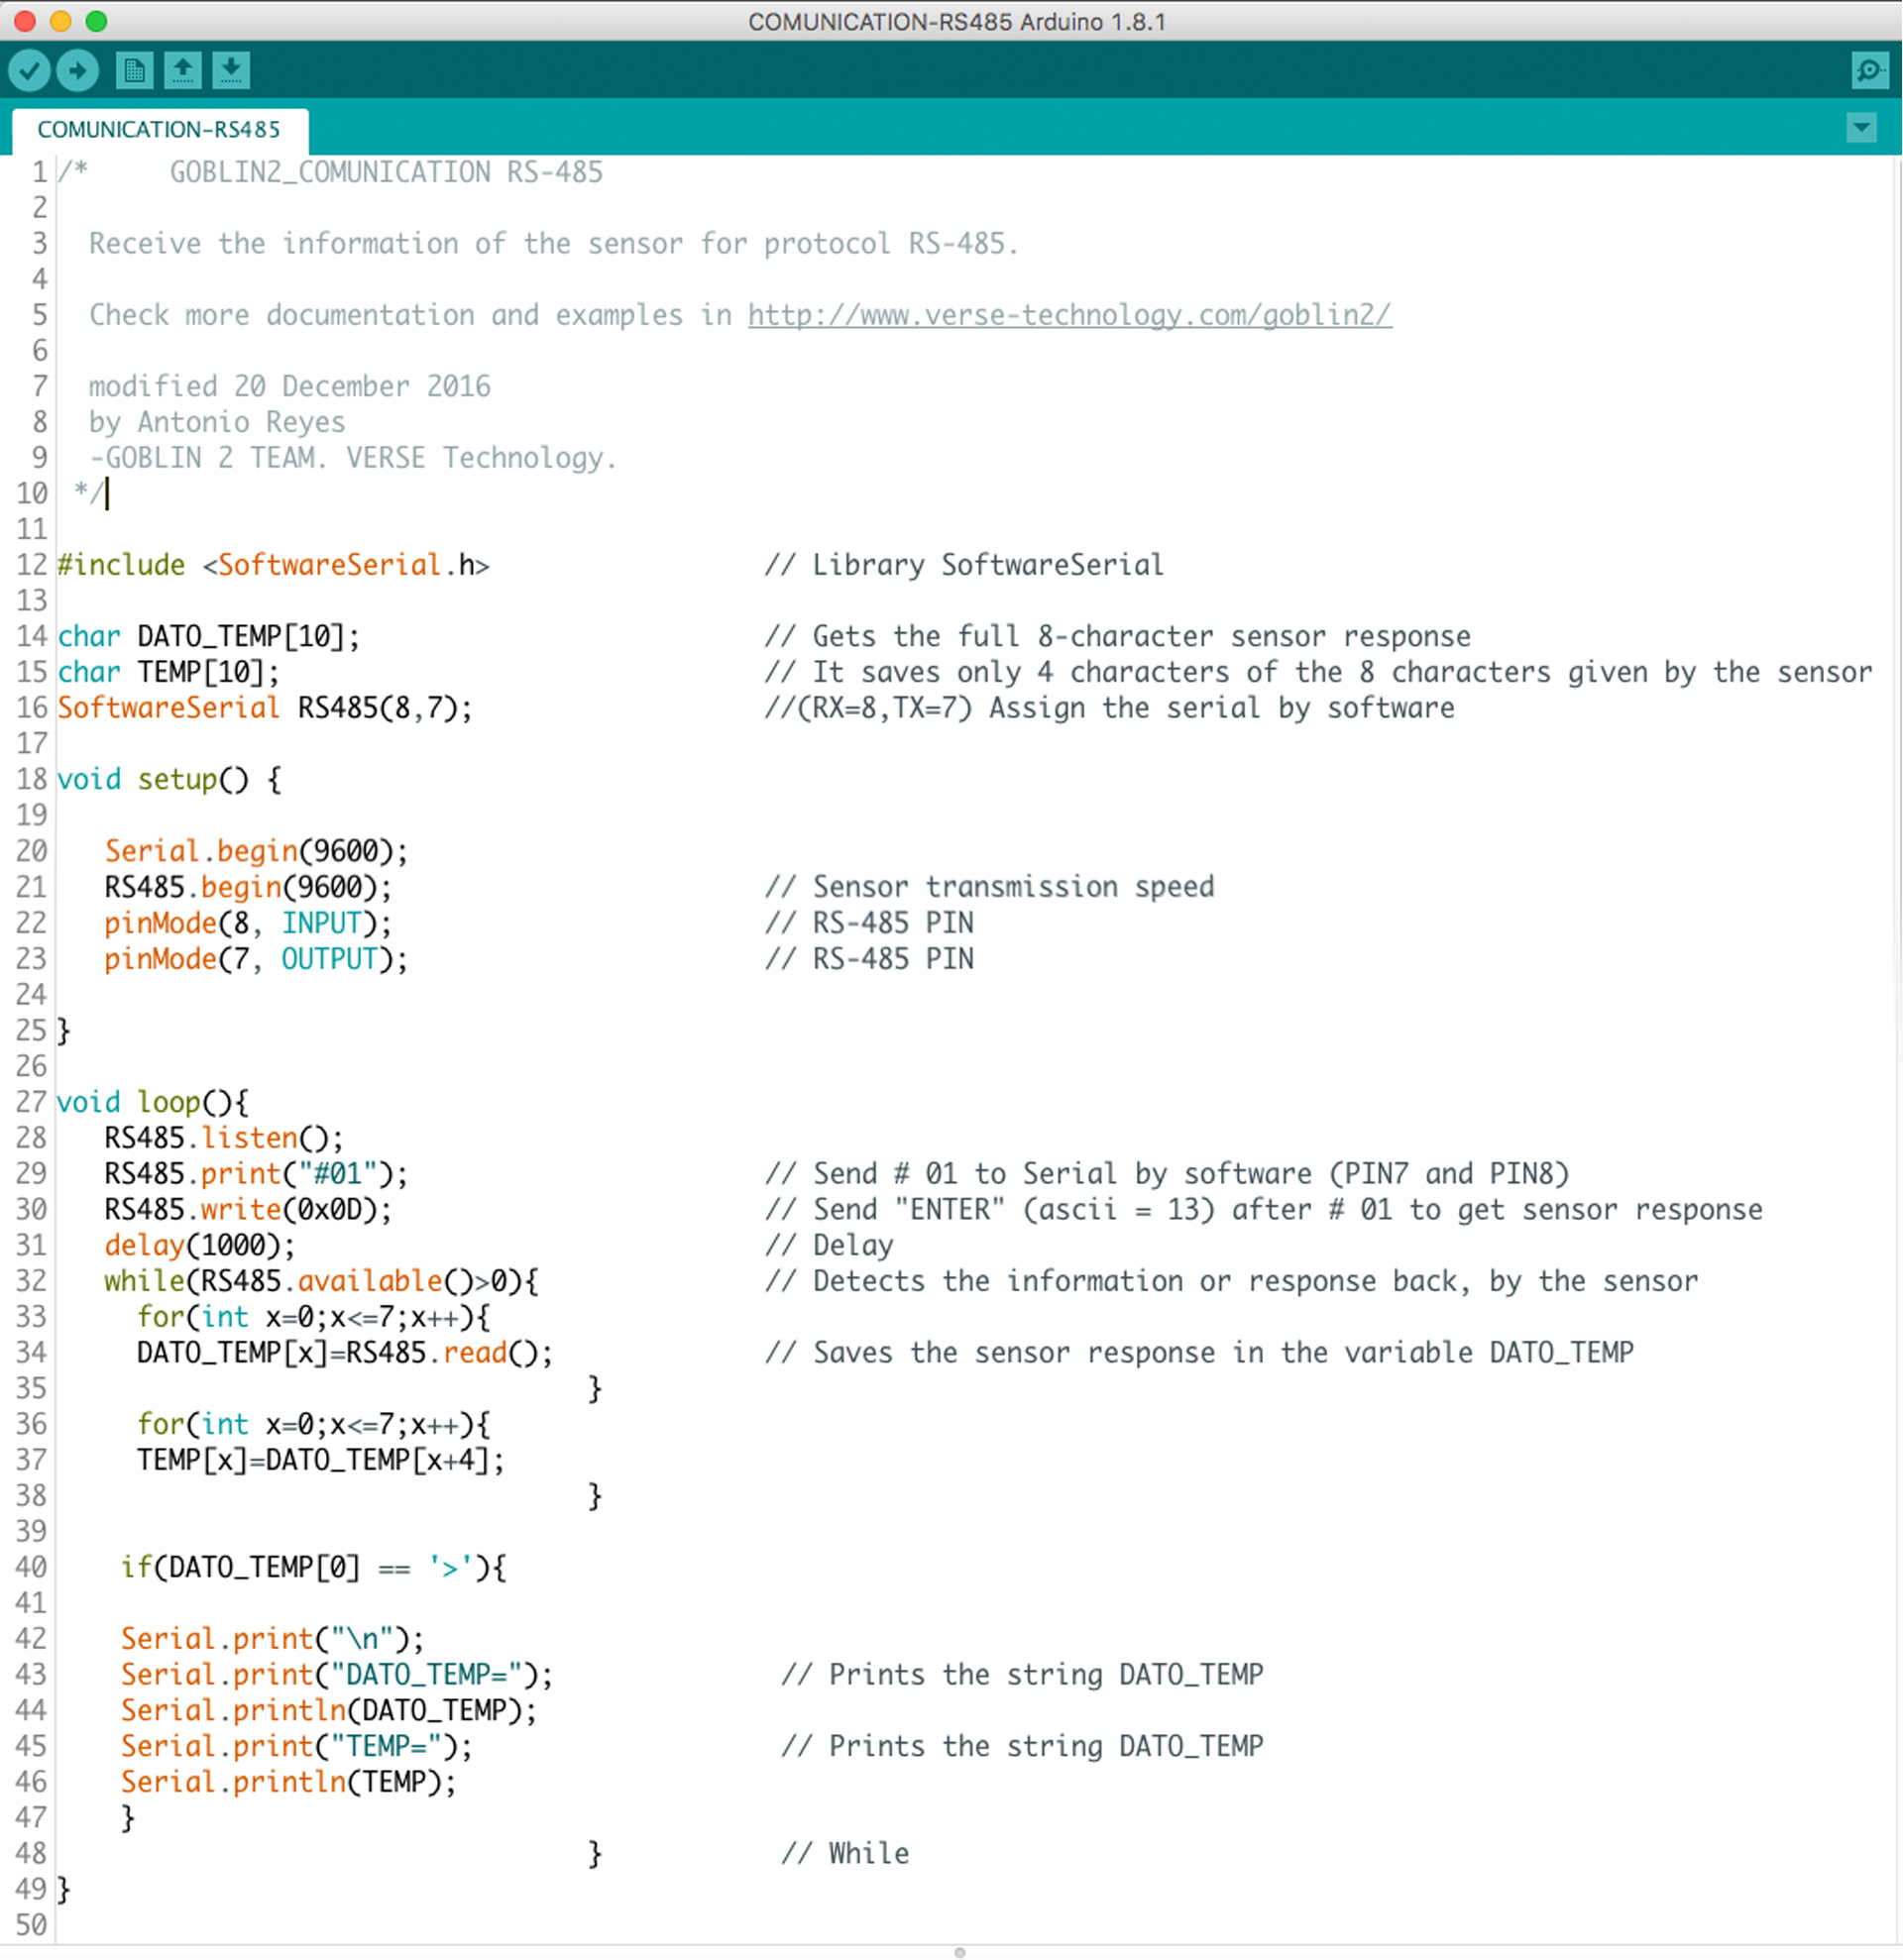Click the 'char TEMP[10];' declaration

(x=169, y=672)
